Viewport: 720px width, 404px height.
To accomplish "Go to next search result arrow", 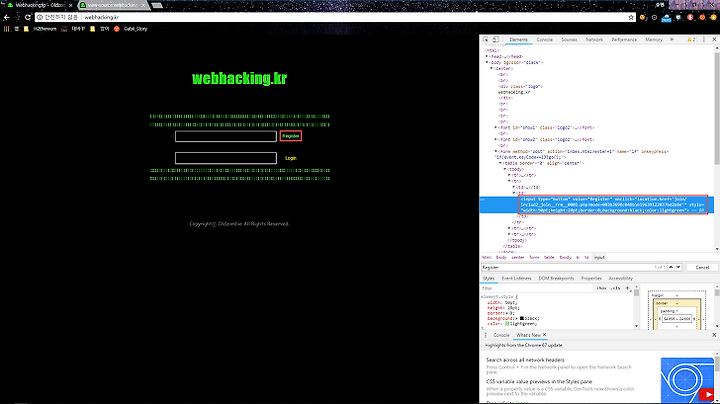I will coord(678,267).
